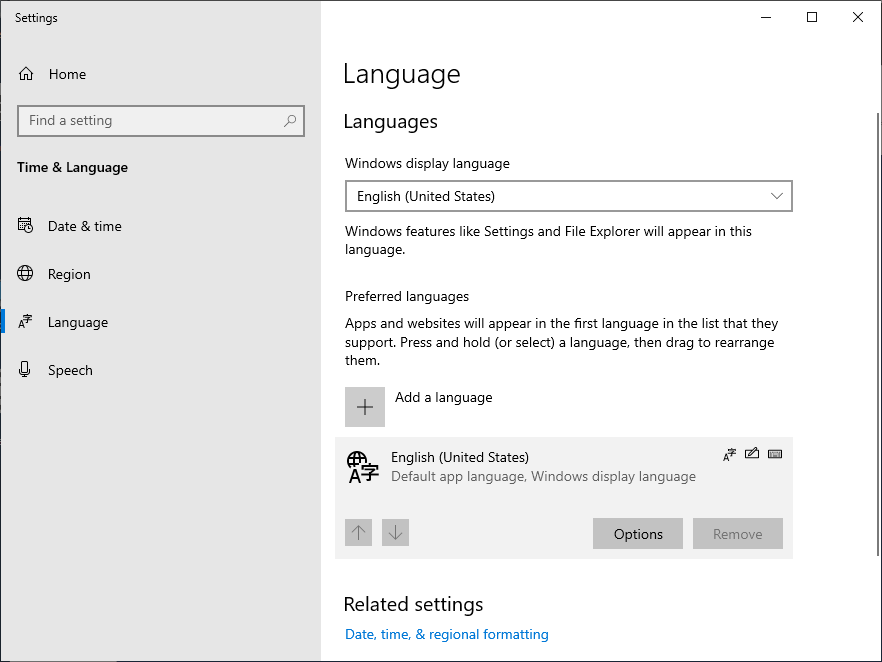882x662 pixels.
Task: Click the Region globe icon
Action: click(25, 273)
